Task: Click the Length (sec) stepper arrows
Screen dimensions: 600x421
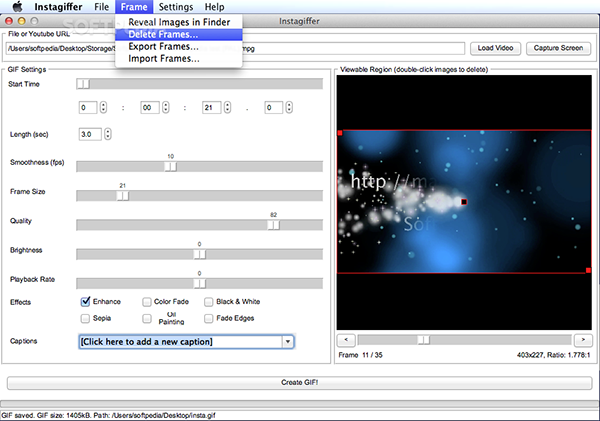Action: pos(108,134)
